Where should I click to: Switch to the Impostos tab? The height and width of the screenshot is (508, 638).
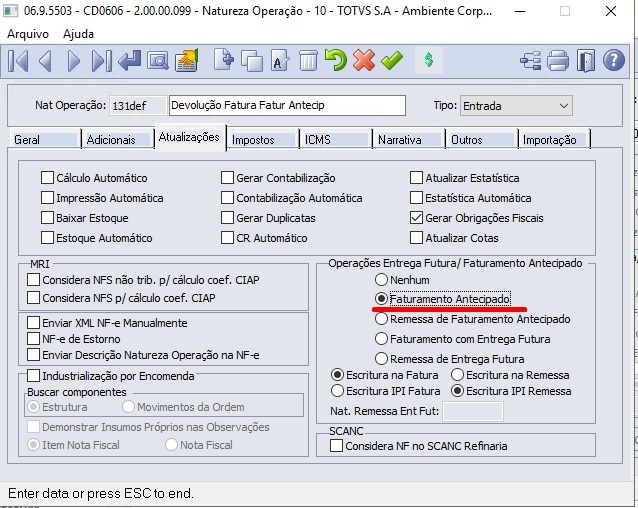tap(263, 140)
